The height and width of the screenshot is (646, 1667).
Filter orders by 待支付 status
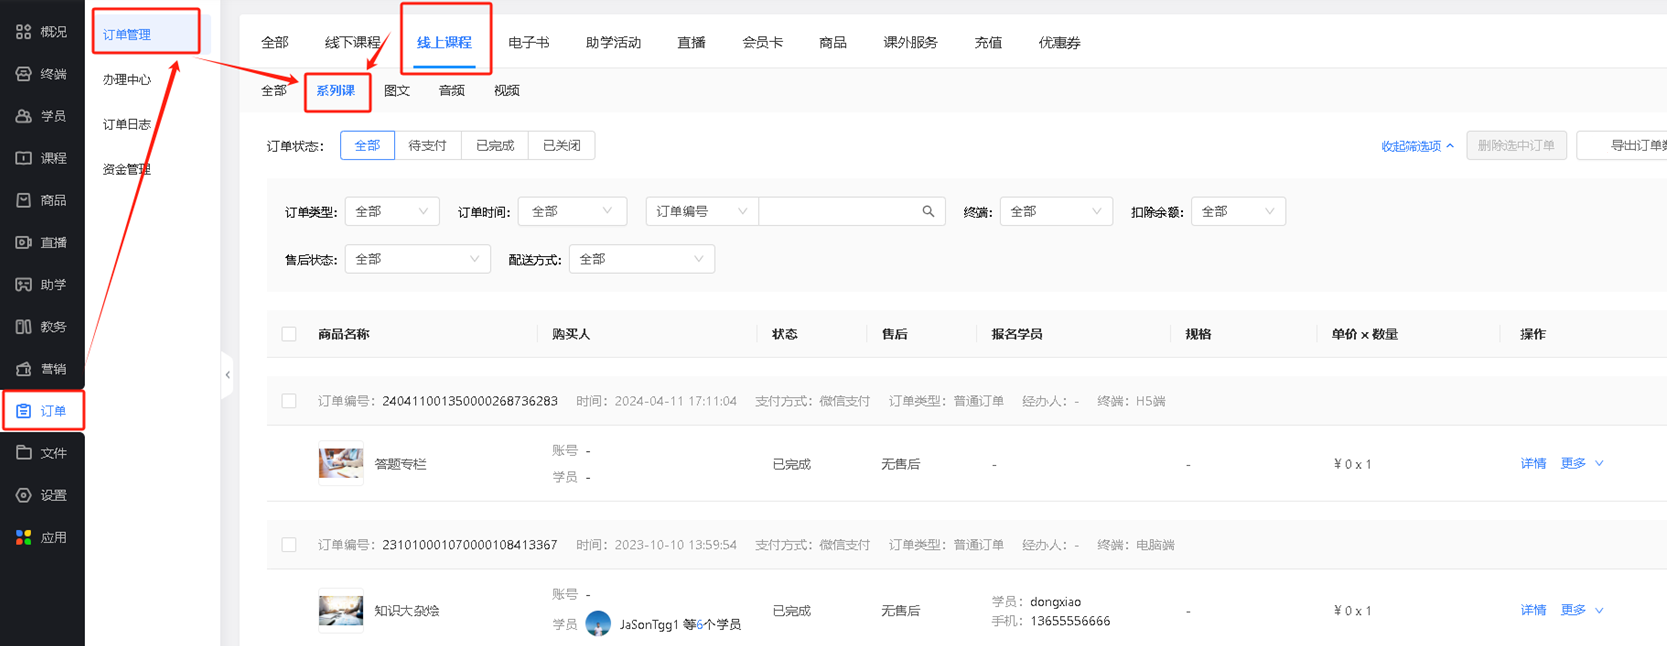tap(427, 146)
